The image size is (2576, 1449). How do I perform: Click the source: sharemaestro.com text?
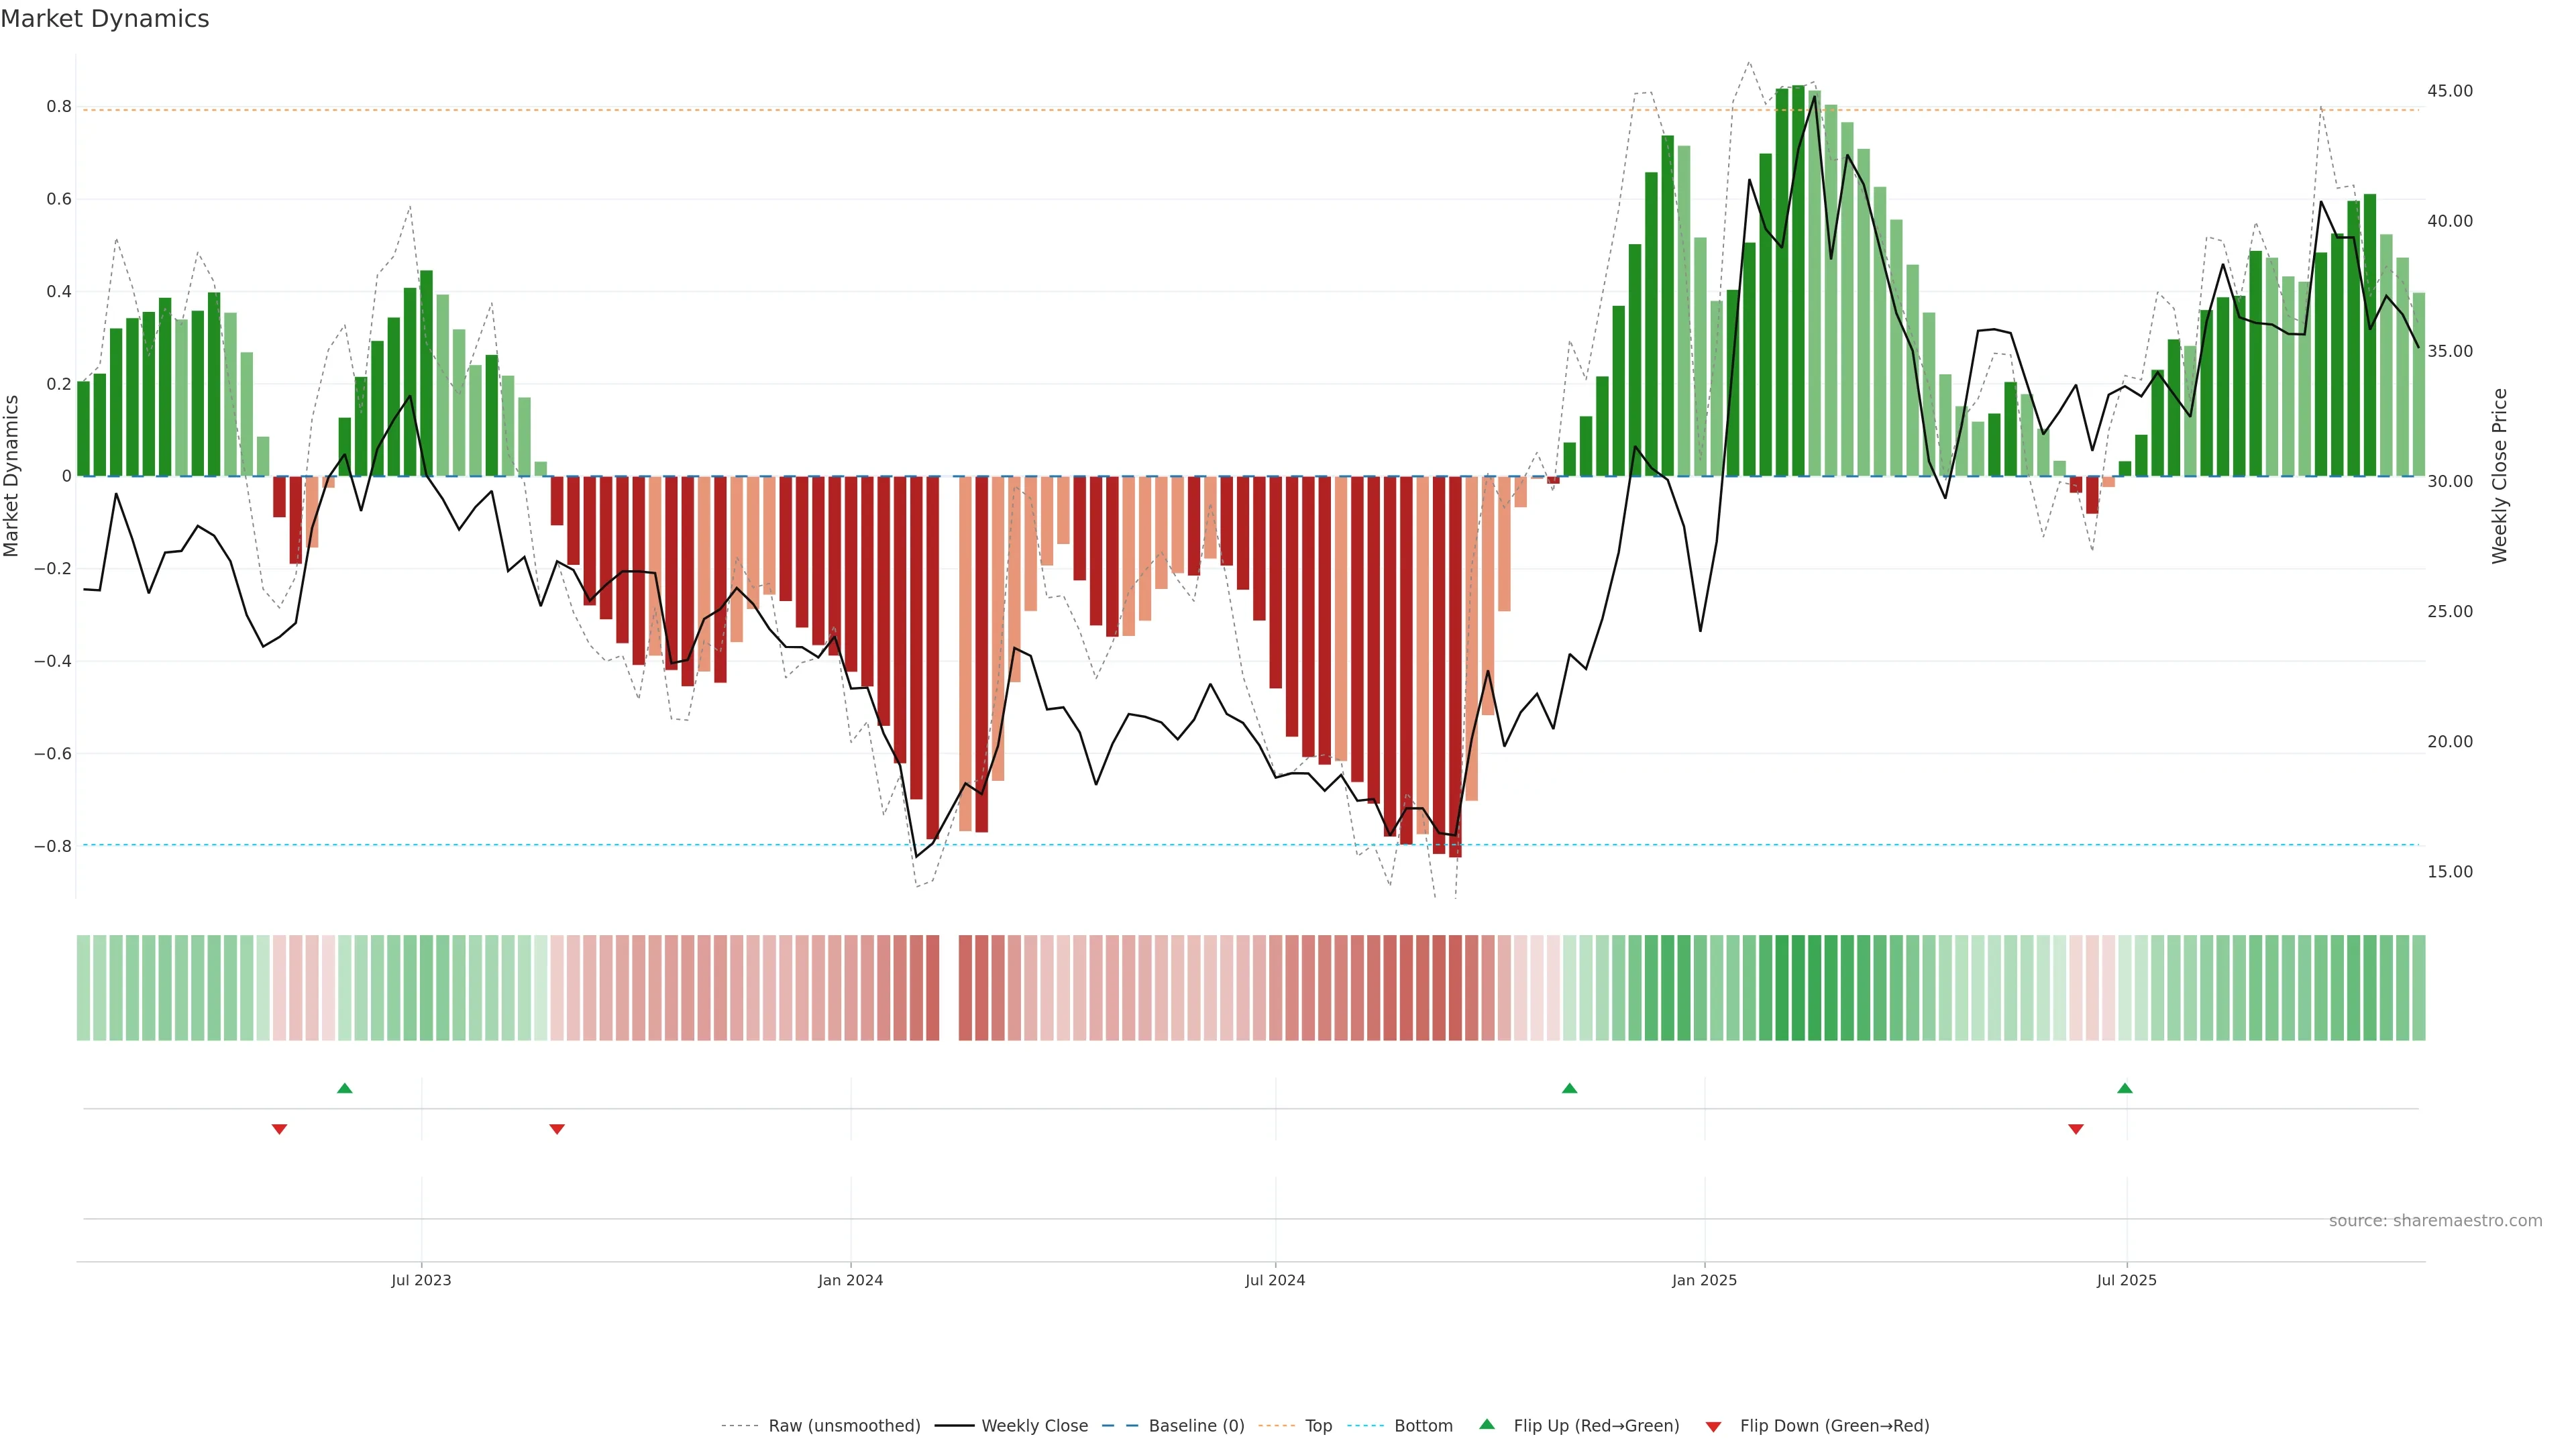2435,1221
